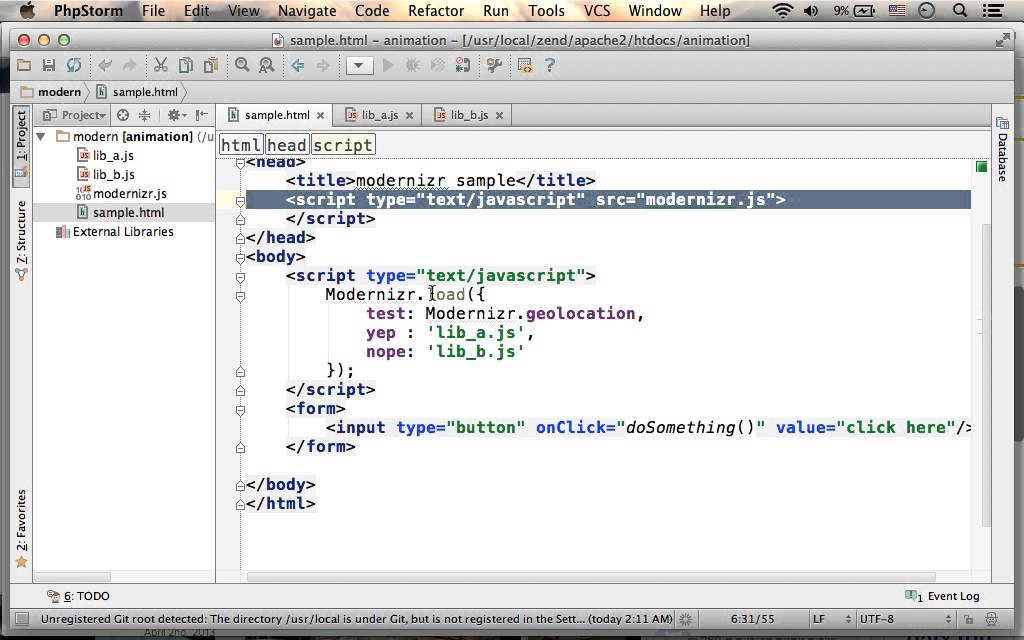This screenshot has width=1024, height=640.
Task: Click the Listen for PHP debug connections icon
Action: 463,65
